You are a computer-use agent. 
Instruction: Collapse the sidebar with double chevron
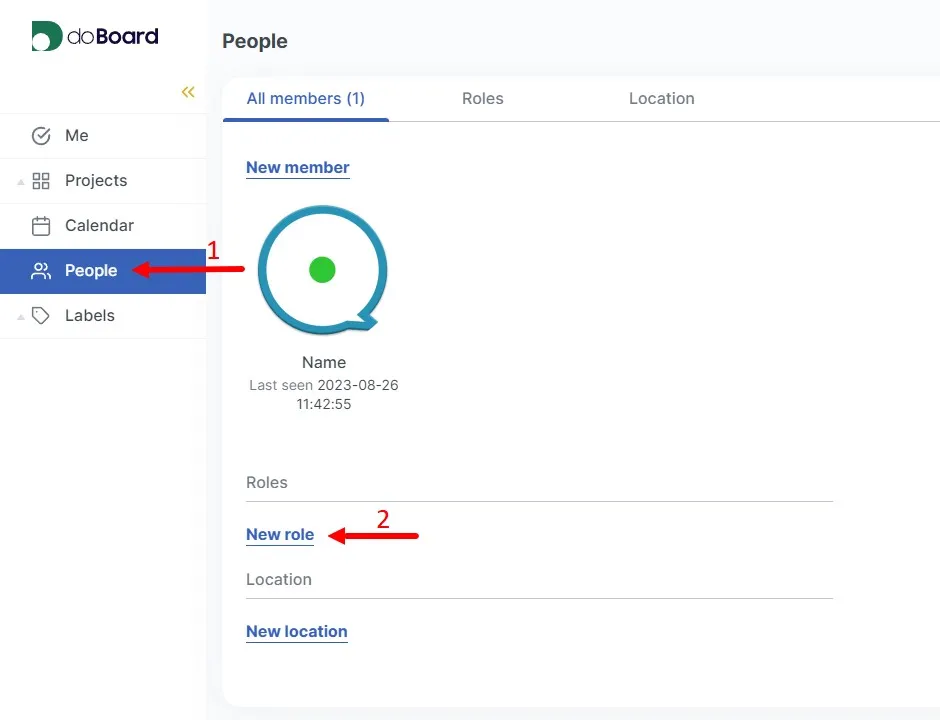tap(188, 92)
